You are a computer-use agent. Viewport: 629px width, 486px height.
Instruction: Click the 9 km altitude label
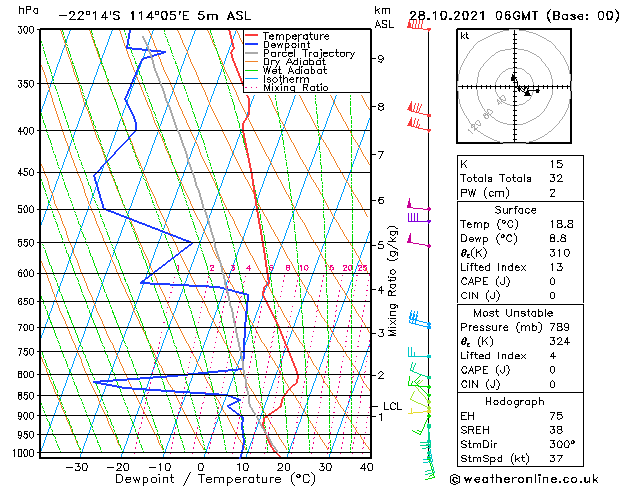tap(380, 59)
